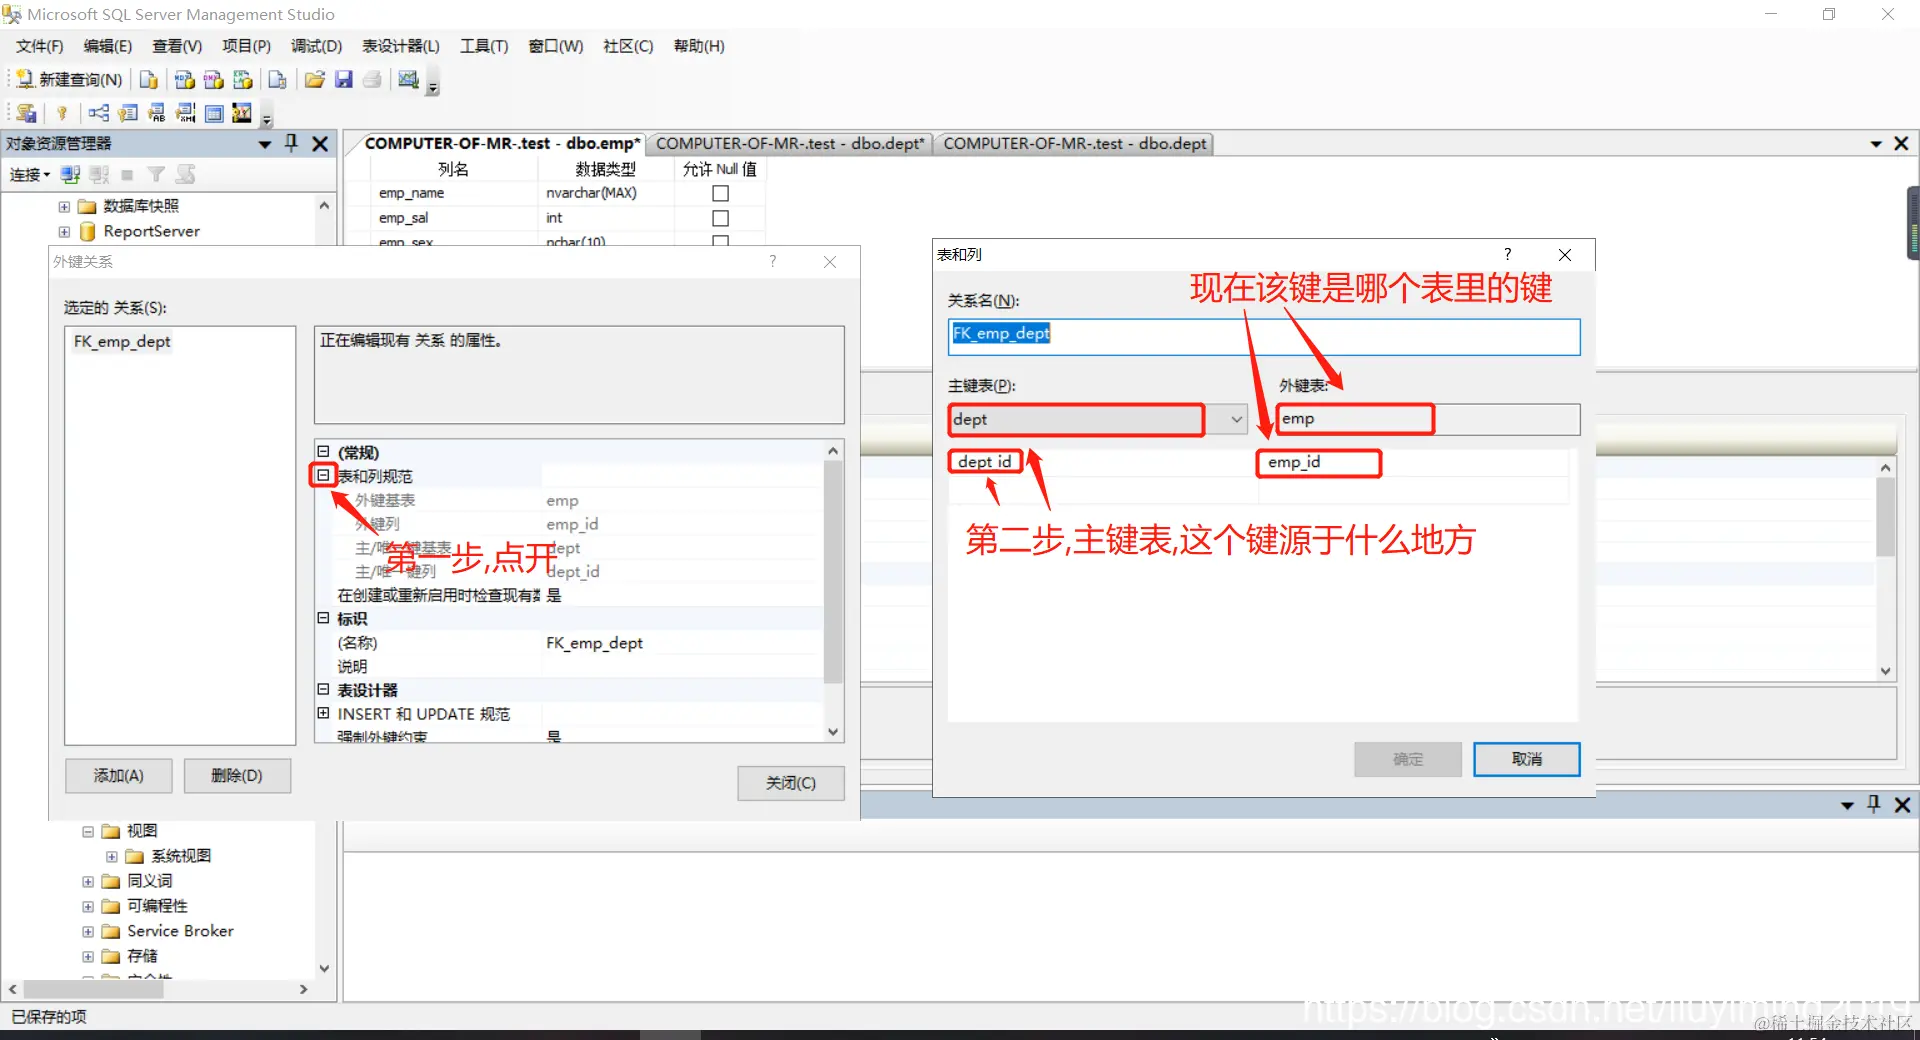The width and height of the screenshot is (1920, 1040).
Task: Open the dept primary key table dropdown
Action: pos(1233,419)
